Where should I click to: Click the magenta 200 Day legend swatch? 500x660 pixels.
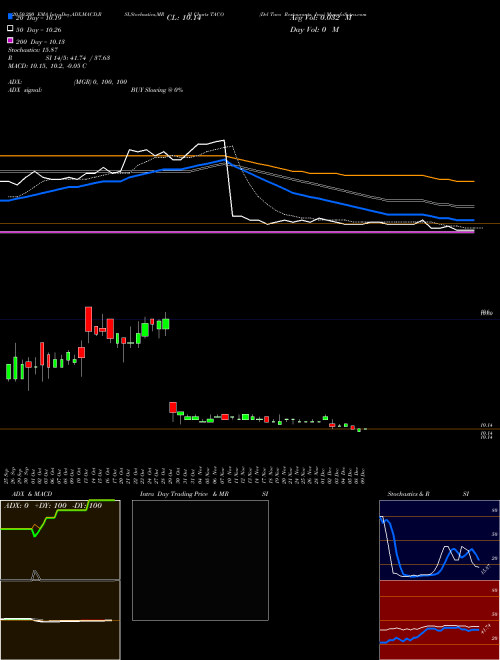tap(11, 40)
